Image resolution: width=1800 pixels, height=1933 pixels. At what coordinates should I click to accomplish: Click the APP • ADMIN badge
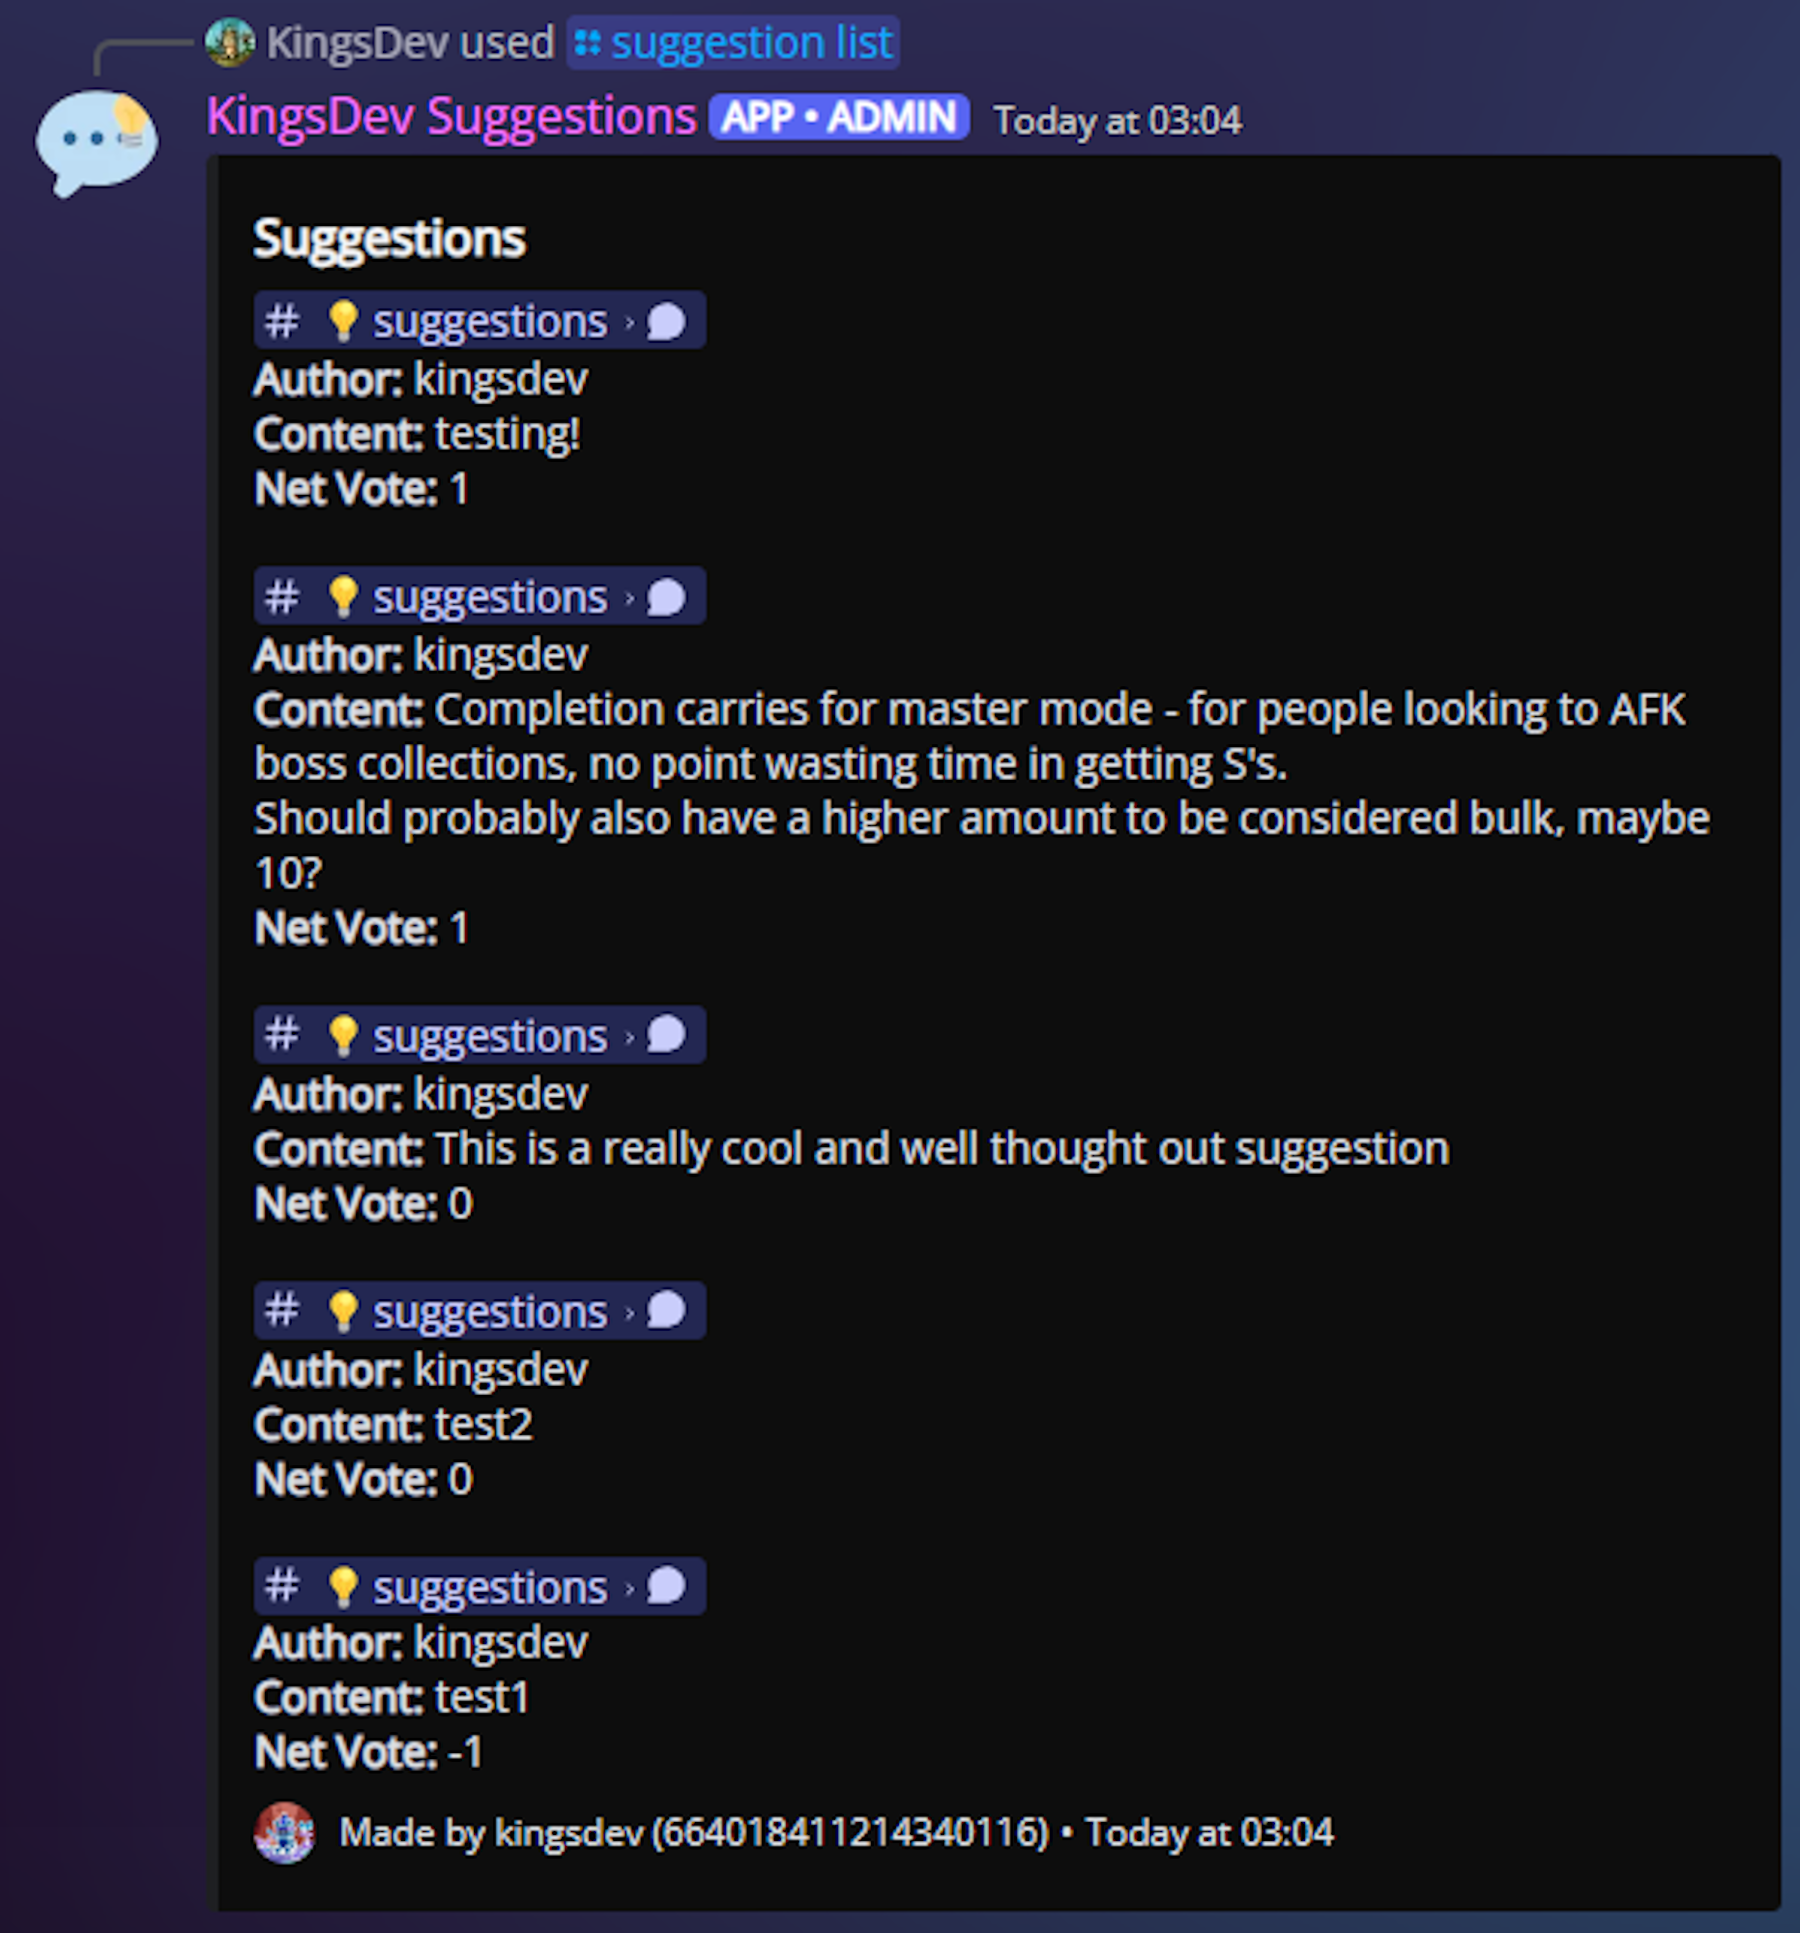click(839, 117)
